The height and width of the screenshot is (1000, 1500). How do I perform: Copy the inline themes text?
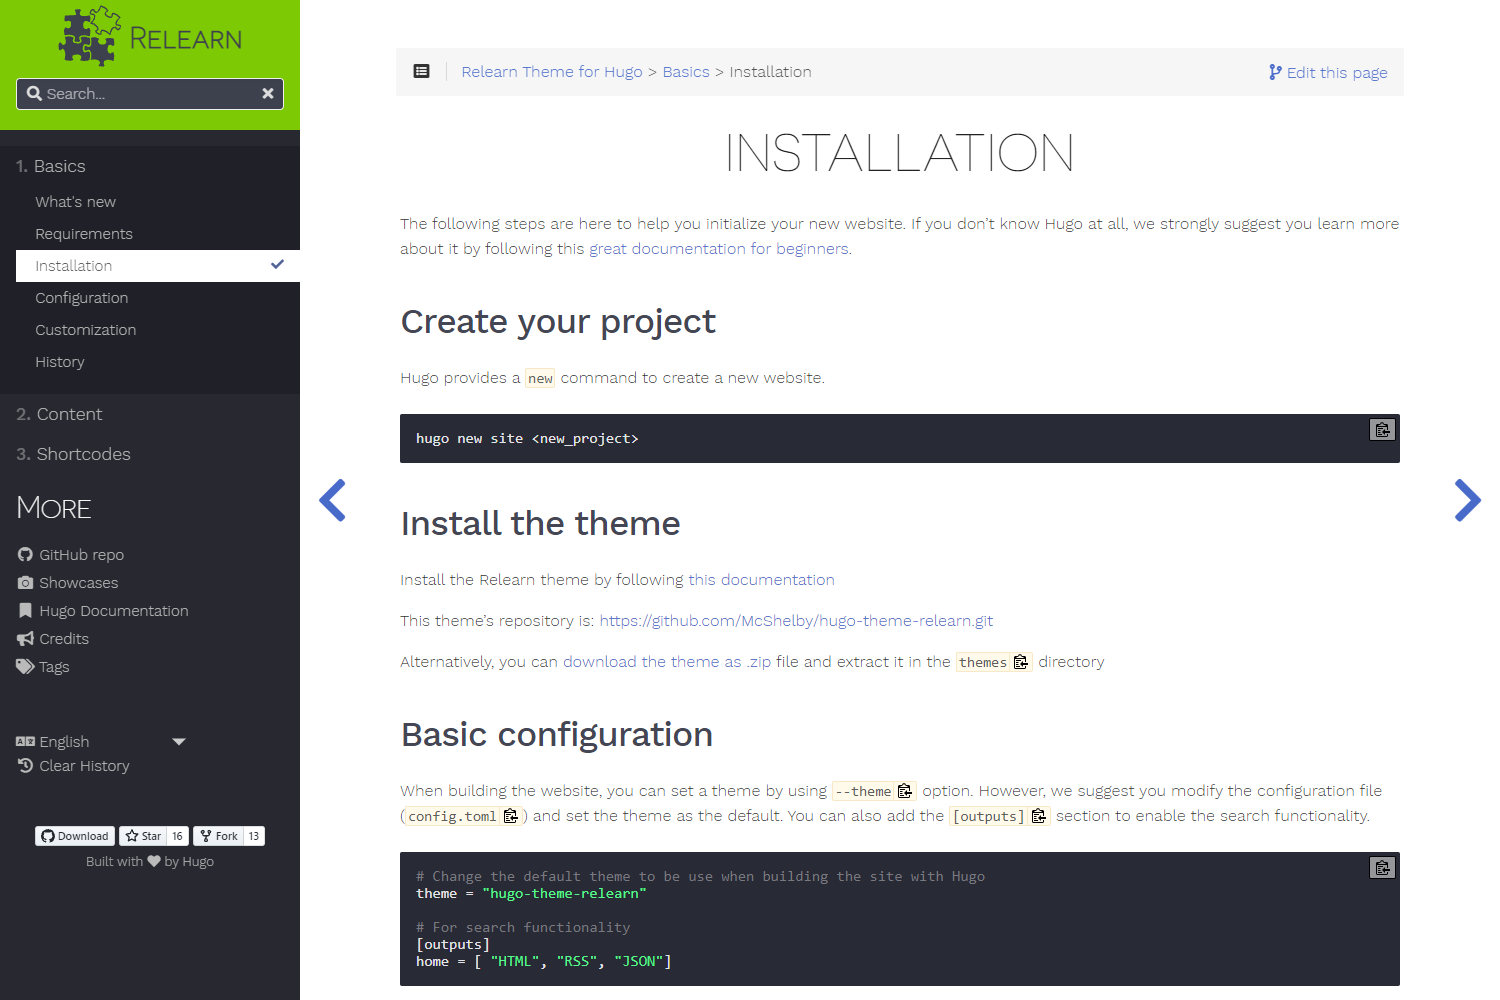point(1021,662)
